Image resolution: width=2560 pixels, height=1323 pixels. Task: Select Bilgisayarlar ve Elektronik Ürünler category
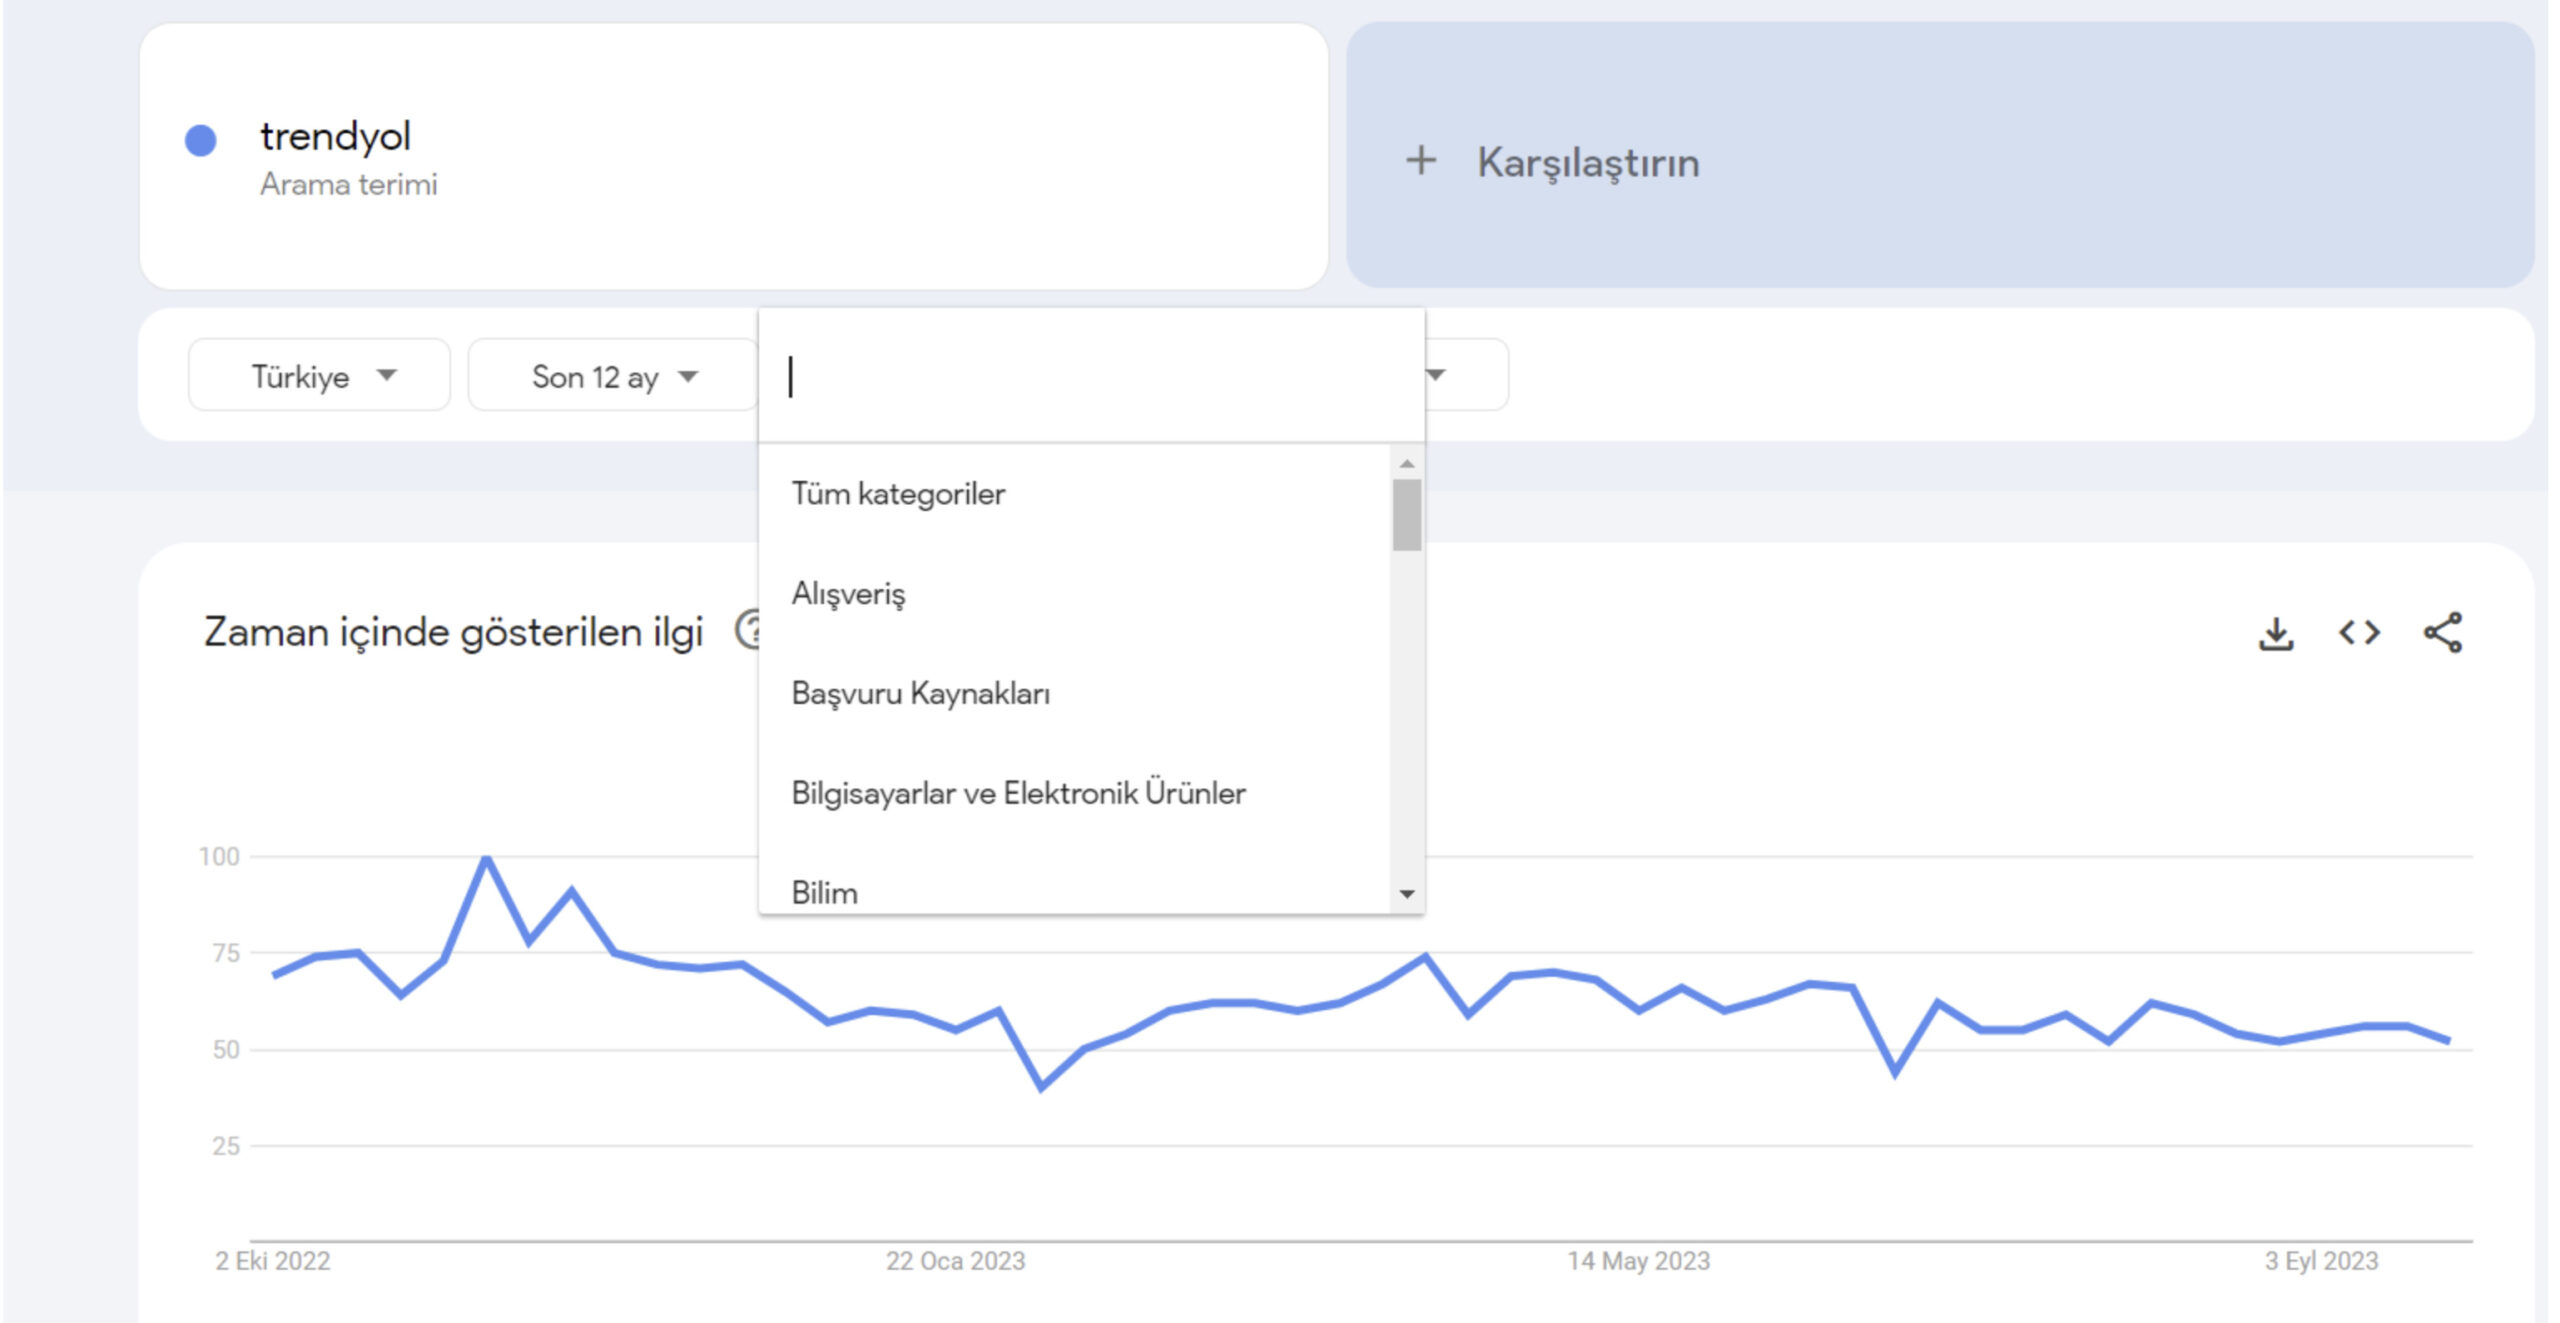(1075, 793)
